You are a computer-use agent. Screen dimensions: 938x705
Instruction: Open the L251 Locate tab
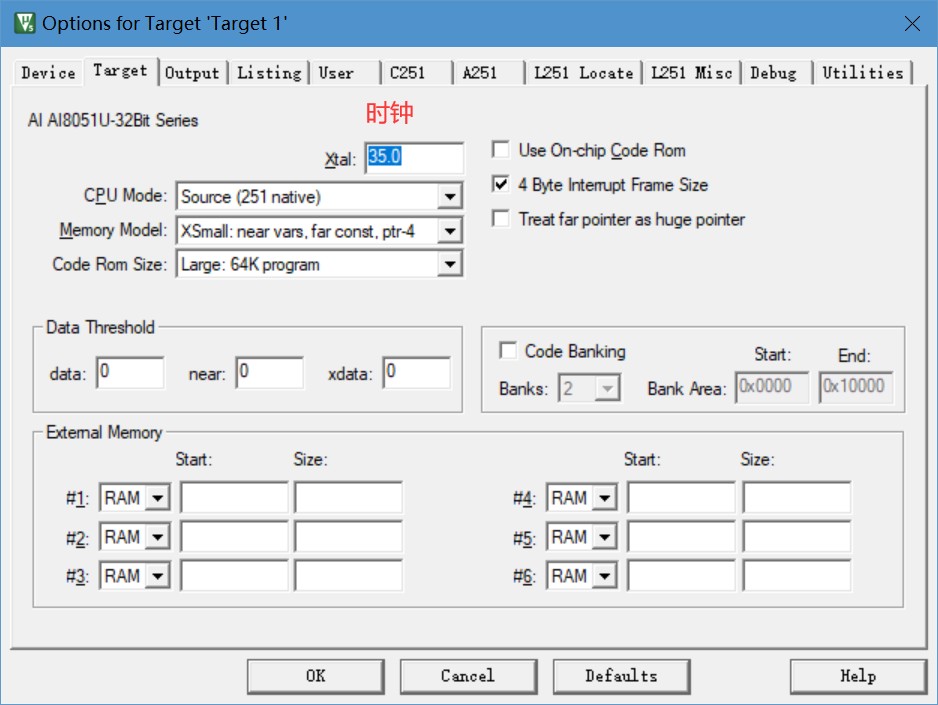[583, 73]
